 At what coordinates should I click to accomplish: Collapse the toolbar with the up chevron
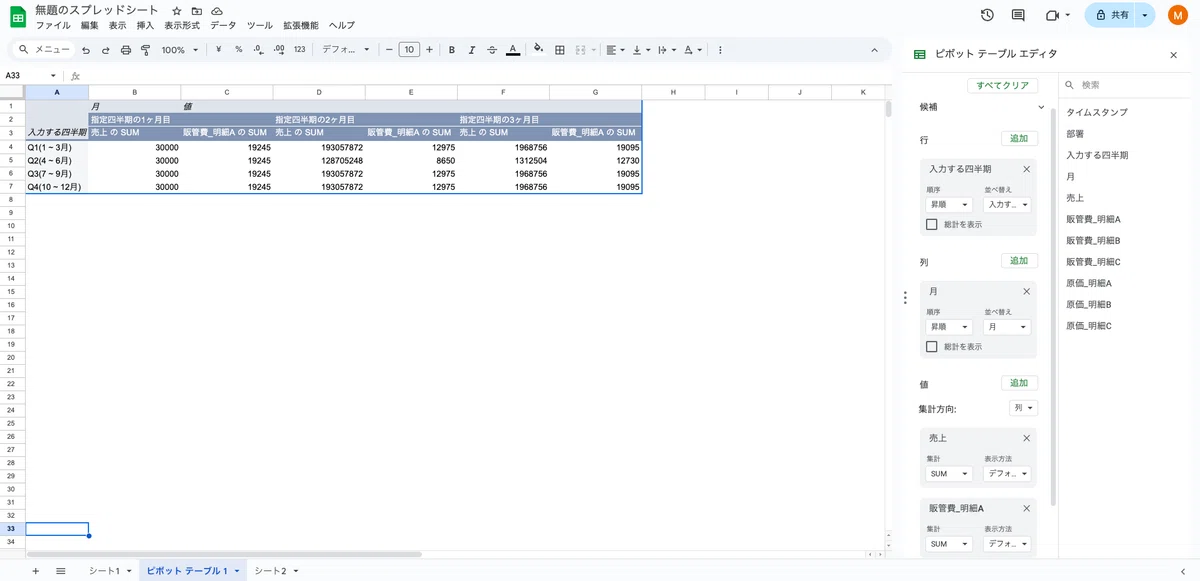coord(874,49)
